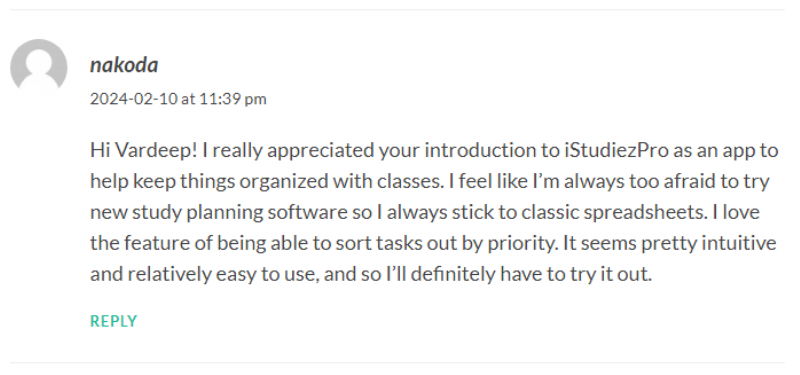Image resolution: width=800 pixels, height=375 pixels.
Task: Click the word relatively in the last line
Action: [x=168, y=274]
